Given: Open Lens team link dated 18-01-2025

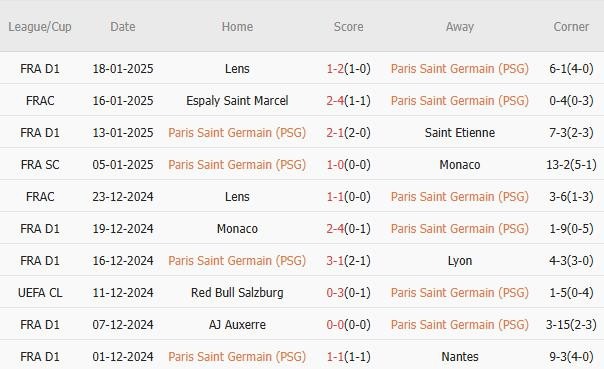Looking at the screenshot, I should tap(237, 69).
